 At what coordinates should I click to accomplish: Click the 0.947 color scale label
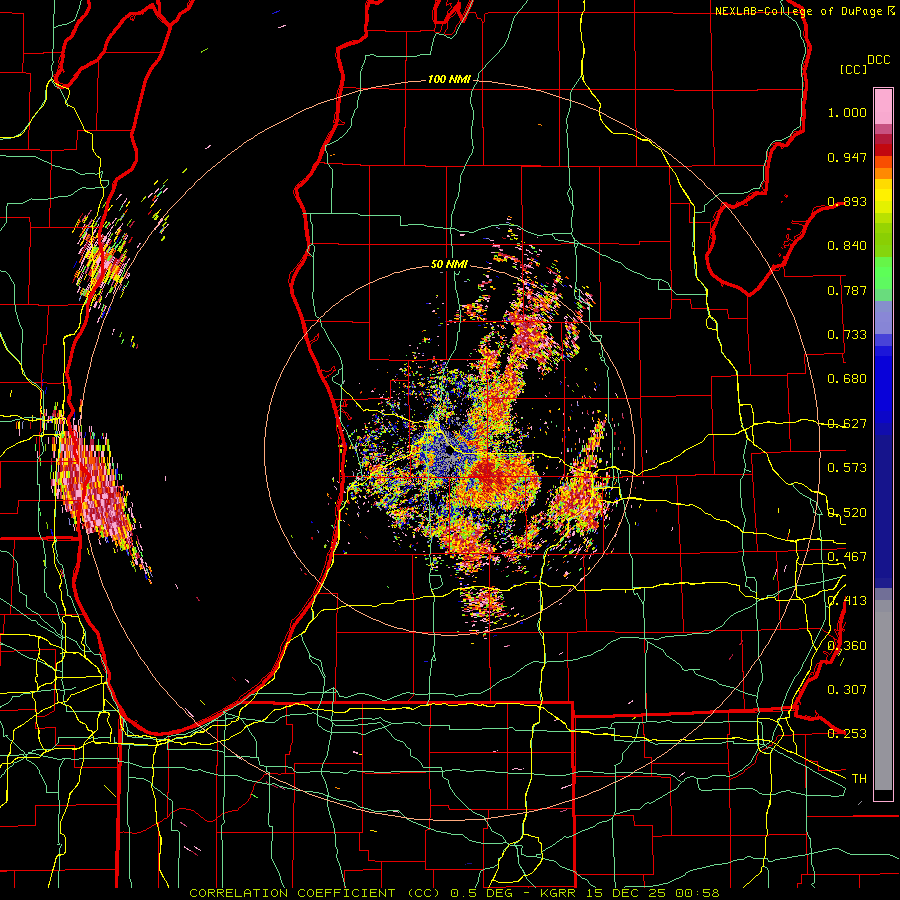pos(847,157)
